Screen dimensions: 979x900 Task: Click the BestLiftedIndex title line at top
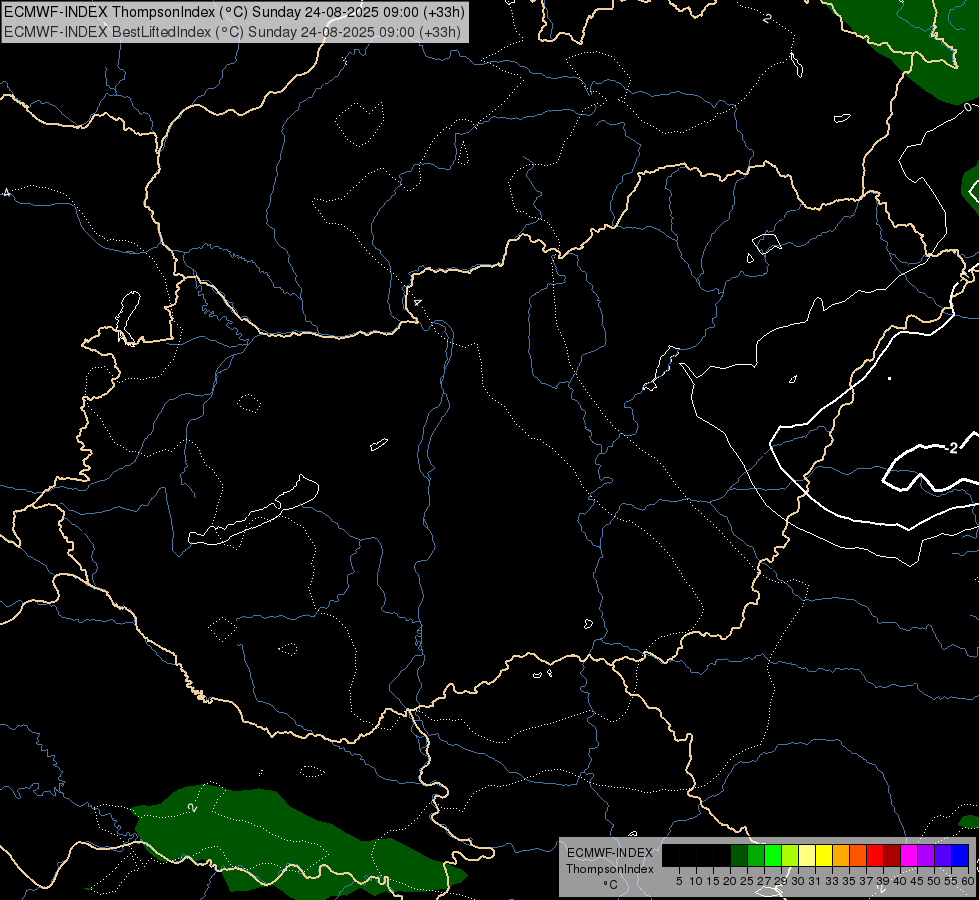233,31
